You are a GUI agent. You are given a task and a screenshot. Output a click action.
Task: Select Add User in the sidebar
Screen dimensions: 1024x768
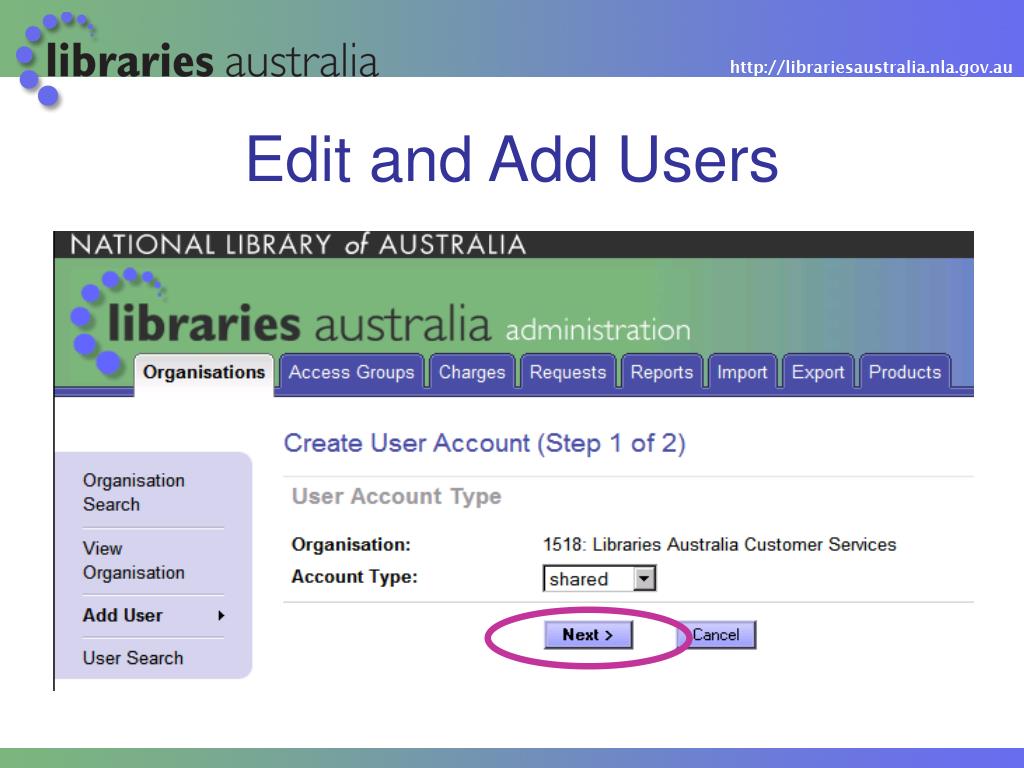click(x=123, y=615)
